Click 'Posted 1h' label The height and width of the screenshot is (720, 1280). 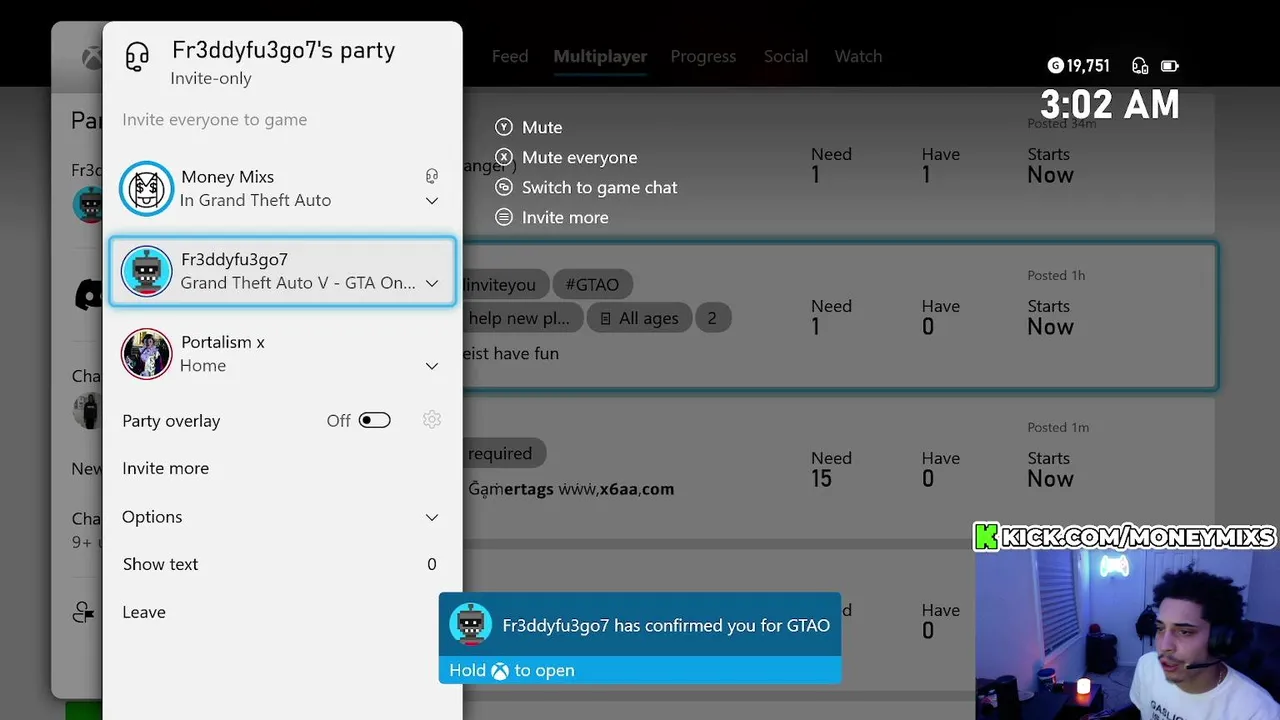(1056, 275)
